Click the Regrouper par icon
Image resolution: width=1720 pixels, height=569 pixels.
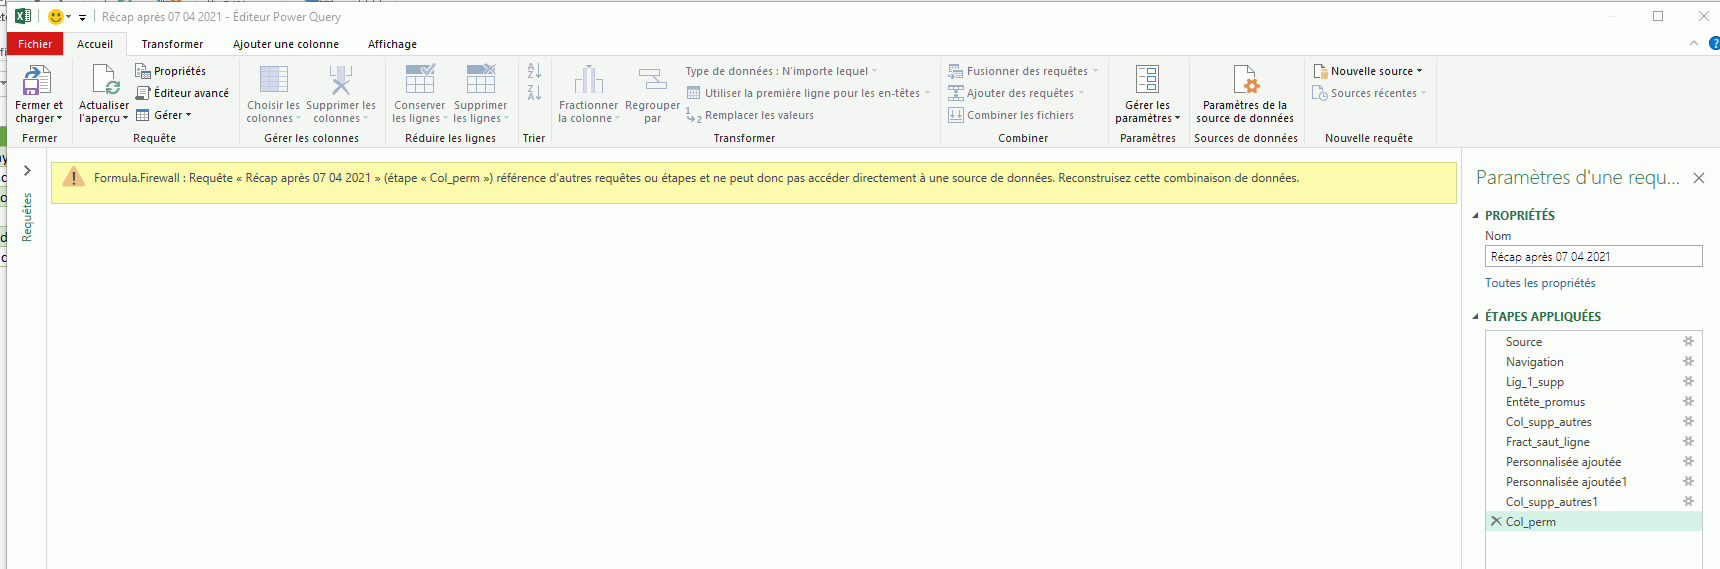coord(653,80)
